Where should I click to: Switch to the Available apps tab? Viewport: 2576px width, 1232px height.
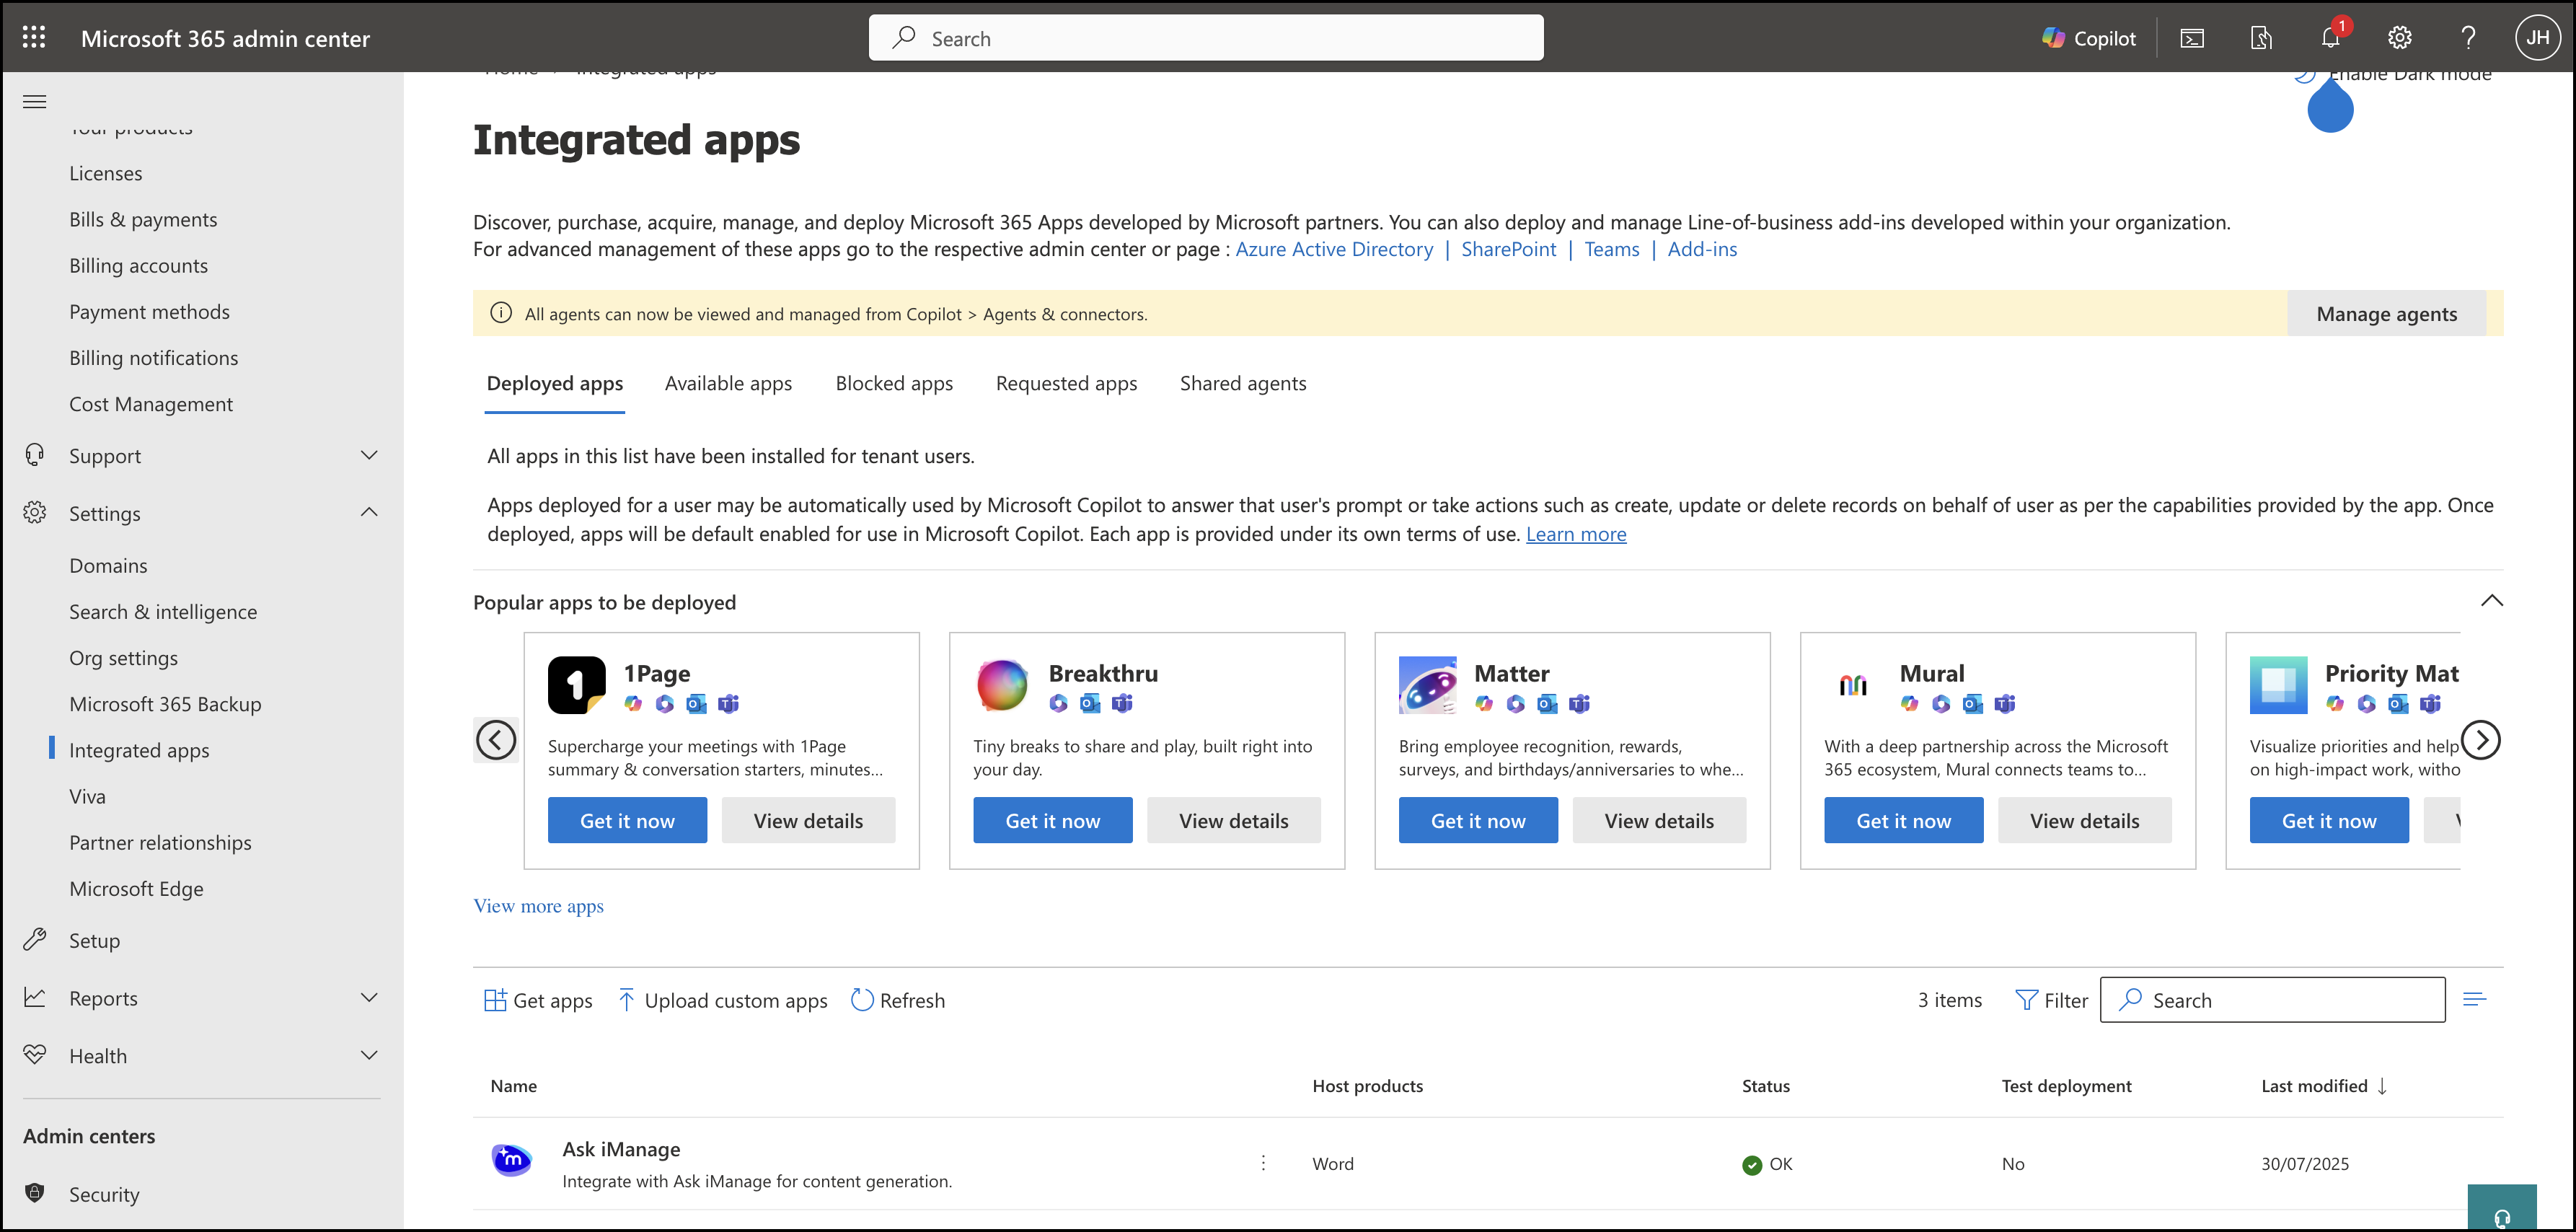tap(728, 384)
